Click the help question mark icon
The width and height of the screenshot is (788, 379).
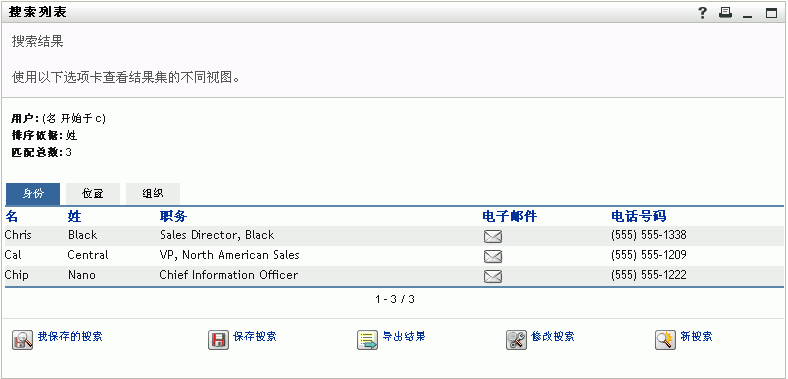click(703, 14)
